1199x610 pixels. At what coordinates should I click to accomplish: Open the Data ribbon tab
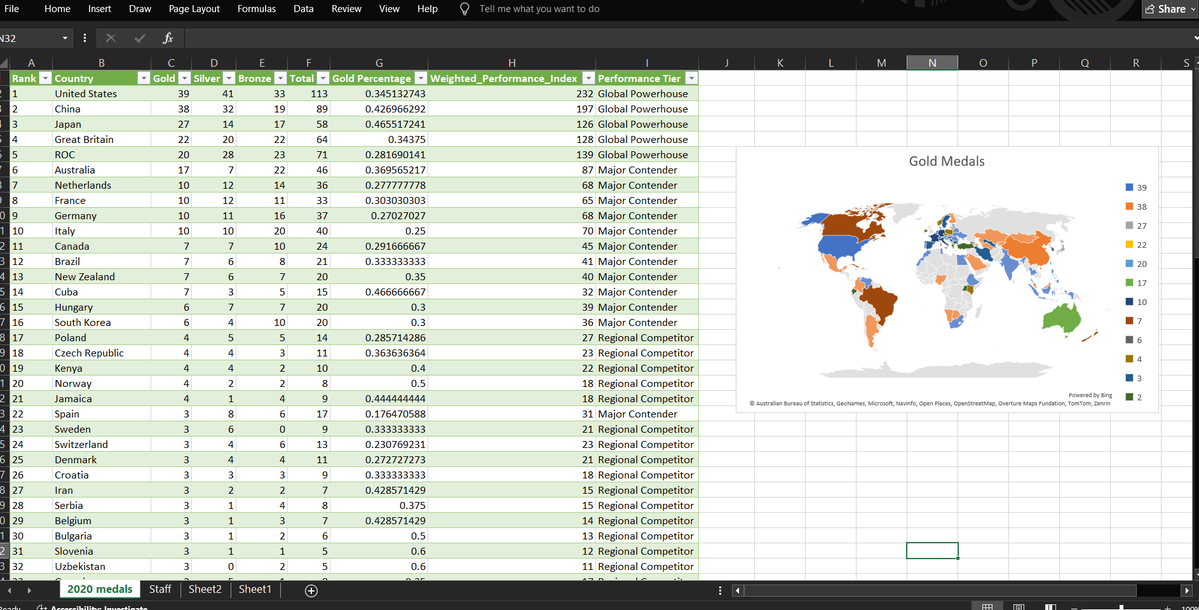tap(304, 9)
